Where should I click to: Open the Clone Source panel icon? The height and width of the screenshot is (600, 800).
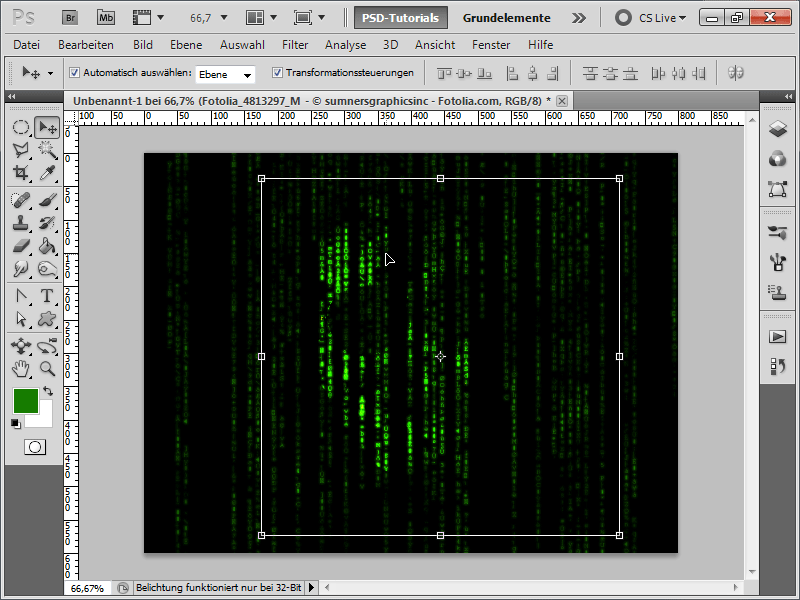coord(778,292)
